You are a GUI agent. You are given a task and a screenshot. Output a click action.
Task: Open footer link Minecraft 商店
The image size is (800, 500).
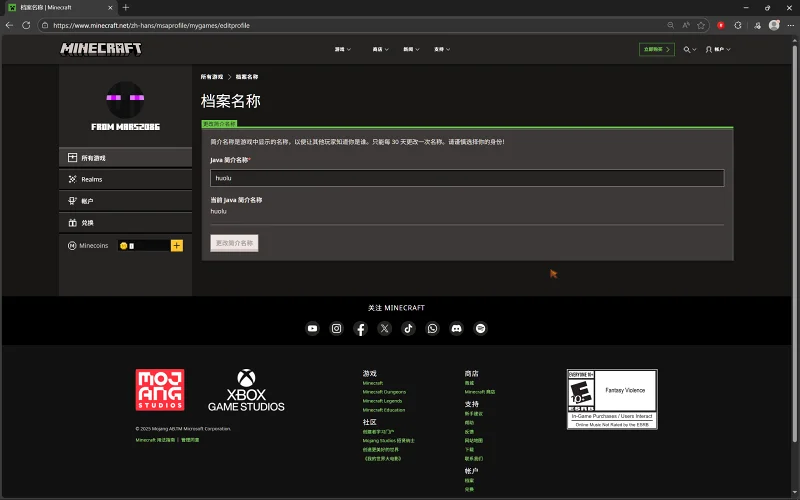point(480,392)
